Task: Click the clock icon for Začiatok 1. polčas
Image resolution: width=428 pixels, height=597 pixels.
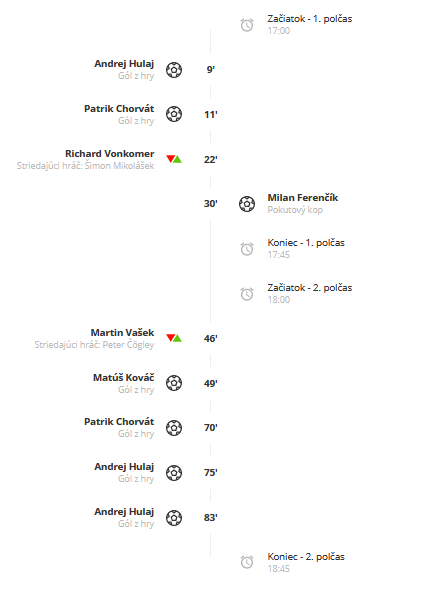Action: pyautogui.click(x=247, y=25)
